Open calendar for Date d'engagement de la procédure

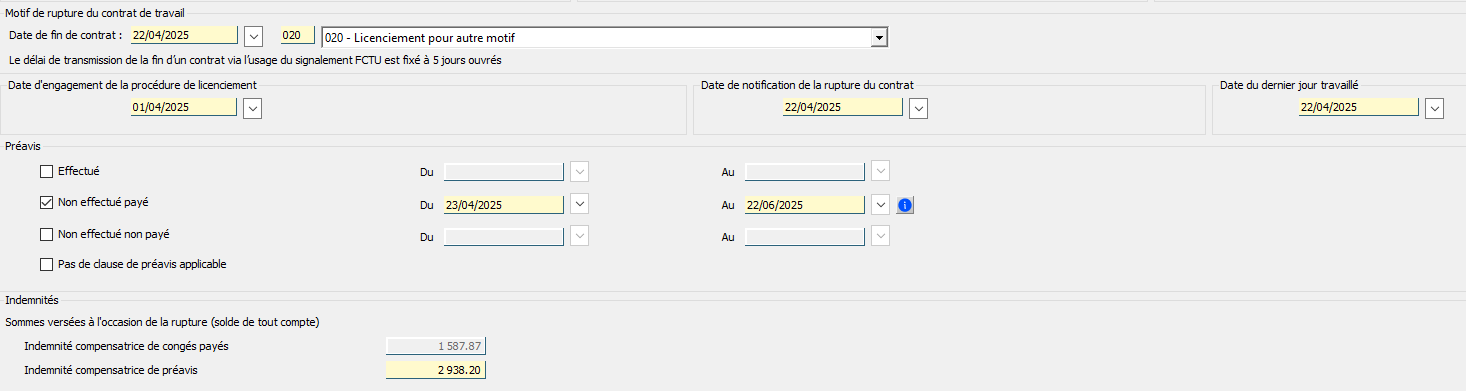pos(252,107)
